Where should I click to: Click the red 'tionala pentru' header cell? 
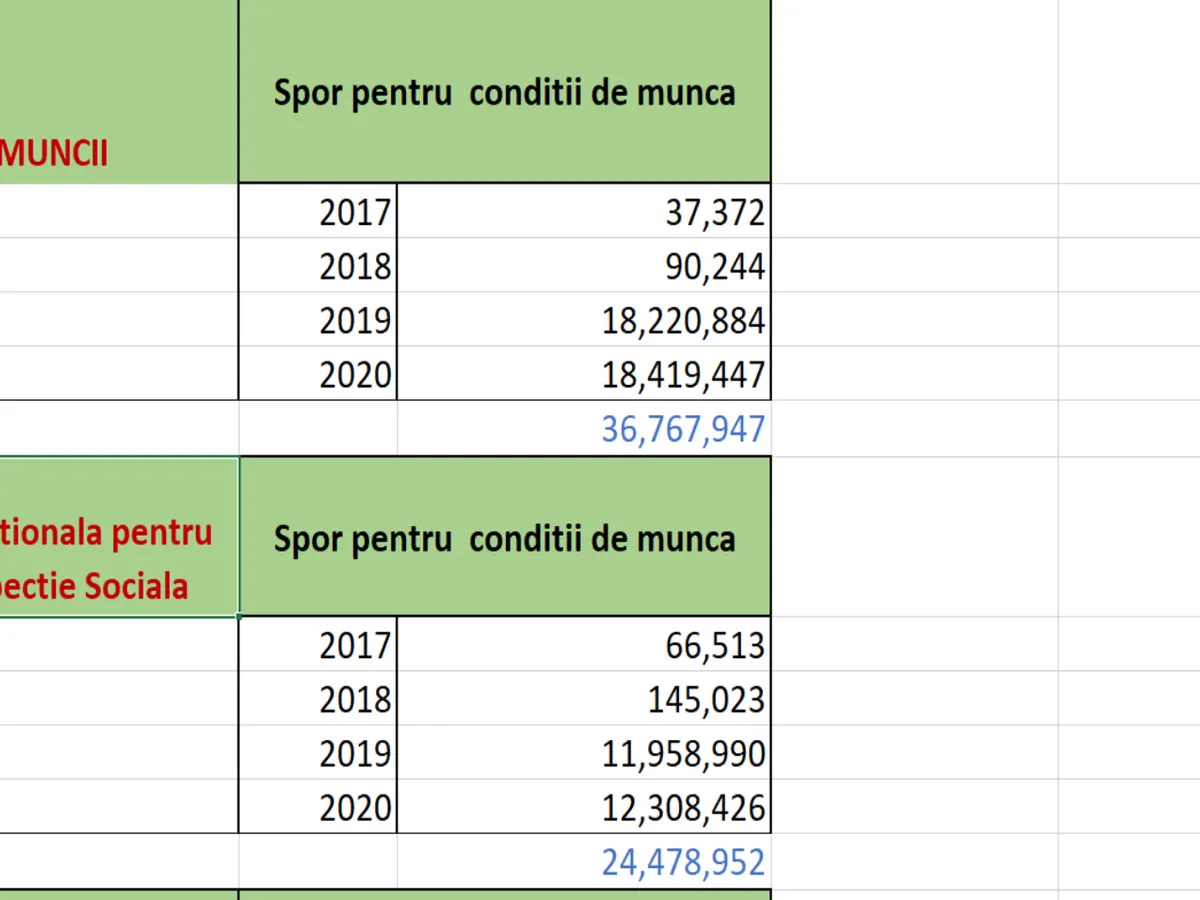118,537
